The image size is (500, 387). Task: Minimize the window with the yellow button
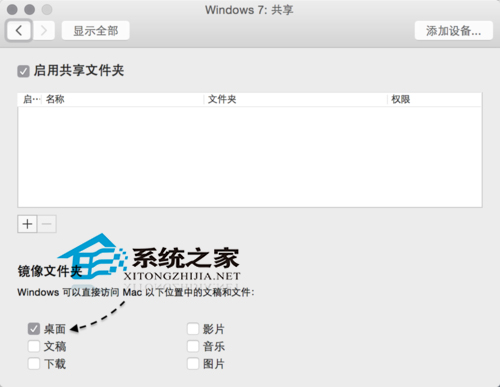(30, 9)
